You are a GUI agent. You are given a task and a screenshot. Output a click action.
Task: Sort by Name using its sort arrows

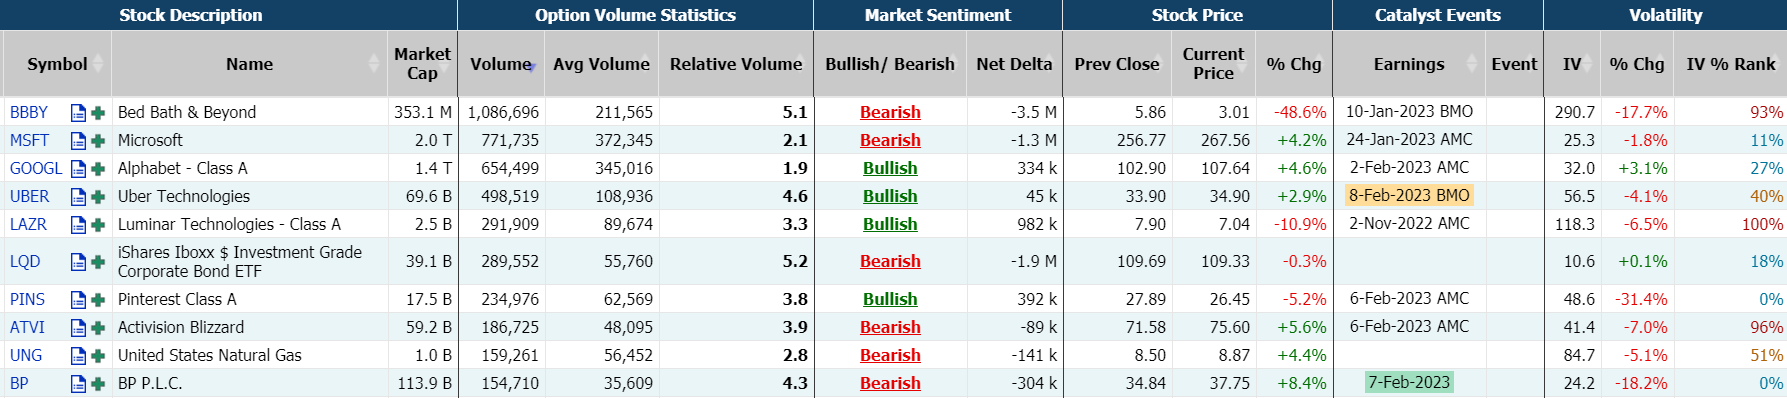pyautogui.click(x=374, y=64)
